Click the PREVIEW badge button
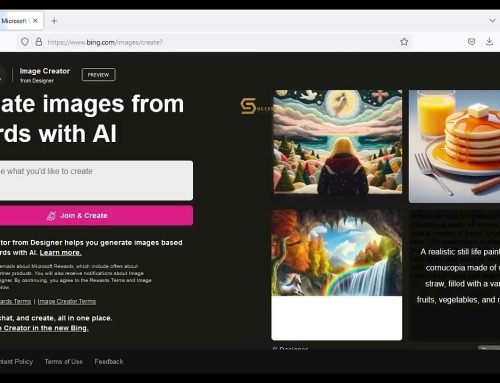The image size is (500, 383). [x=99, y=75]
